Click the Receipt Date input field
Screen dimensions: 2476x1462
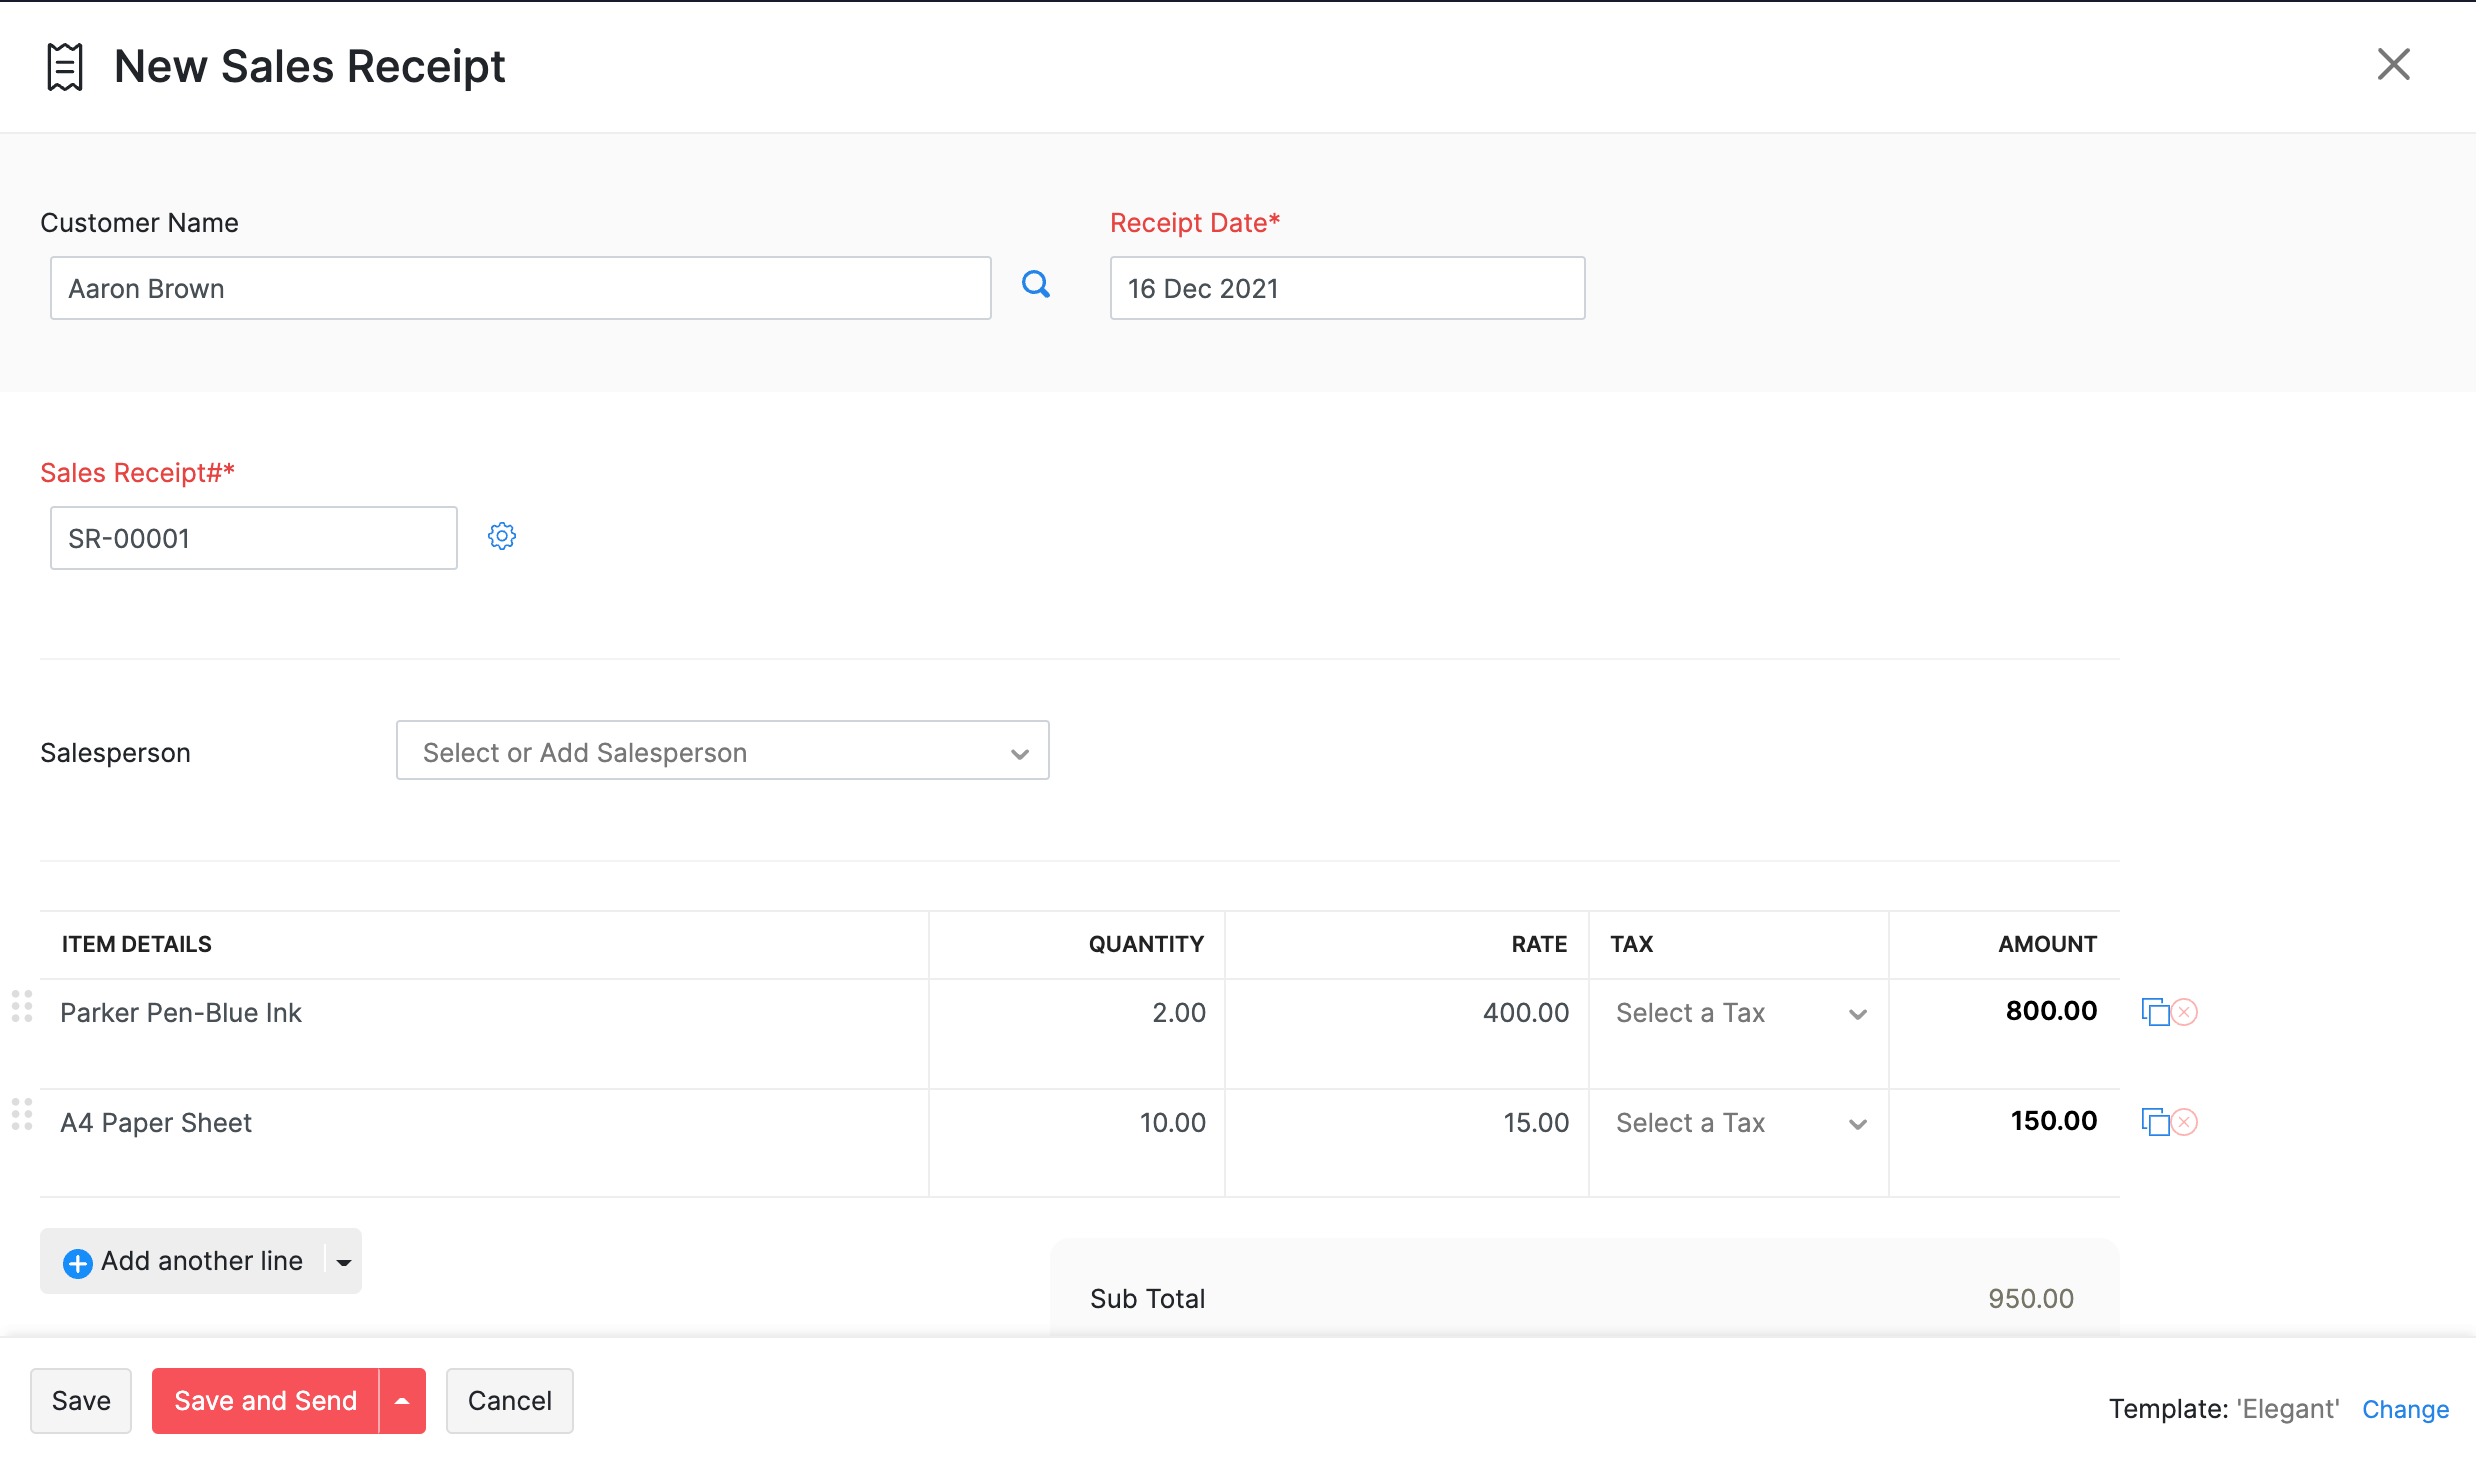click(x=1348, y=287)
